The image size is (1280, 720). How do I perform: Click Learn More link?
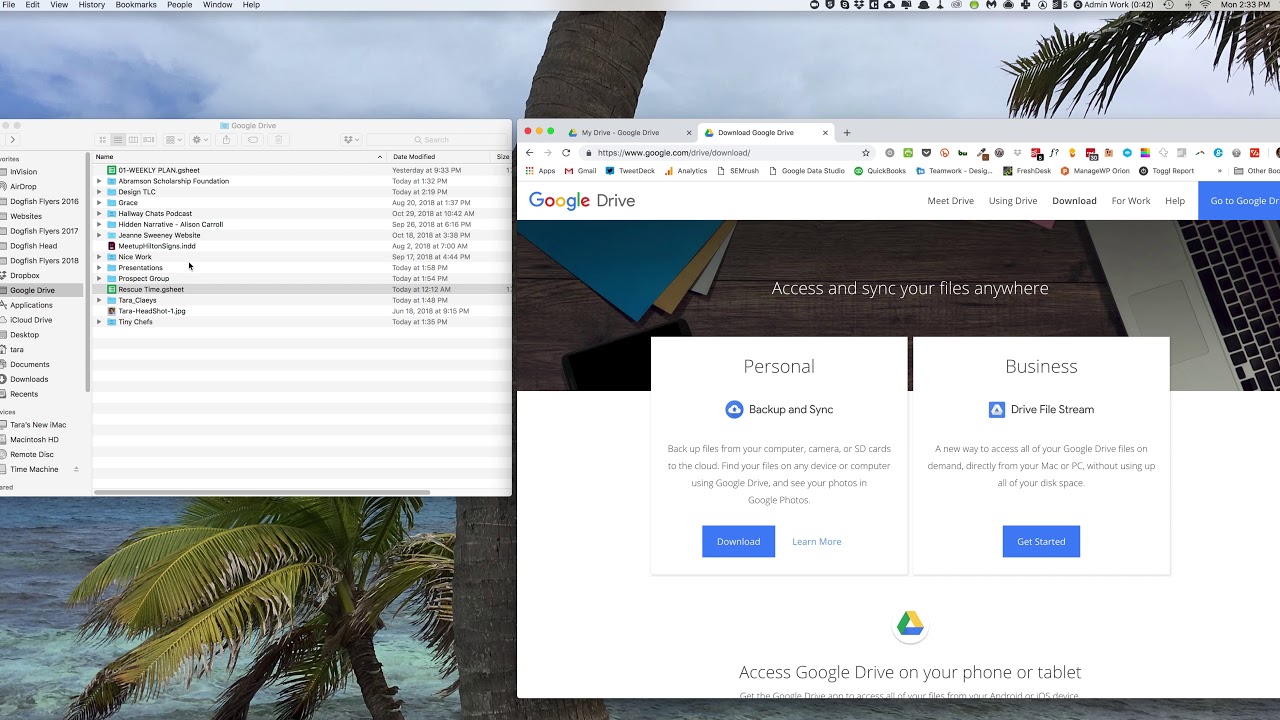click(x=817, y=542)
